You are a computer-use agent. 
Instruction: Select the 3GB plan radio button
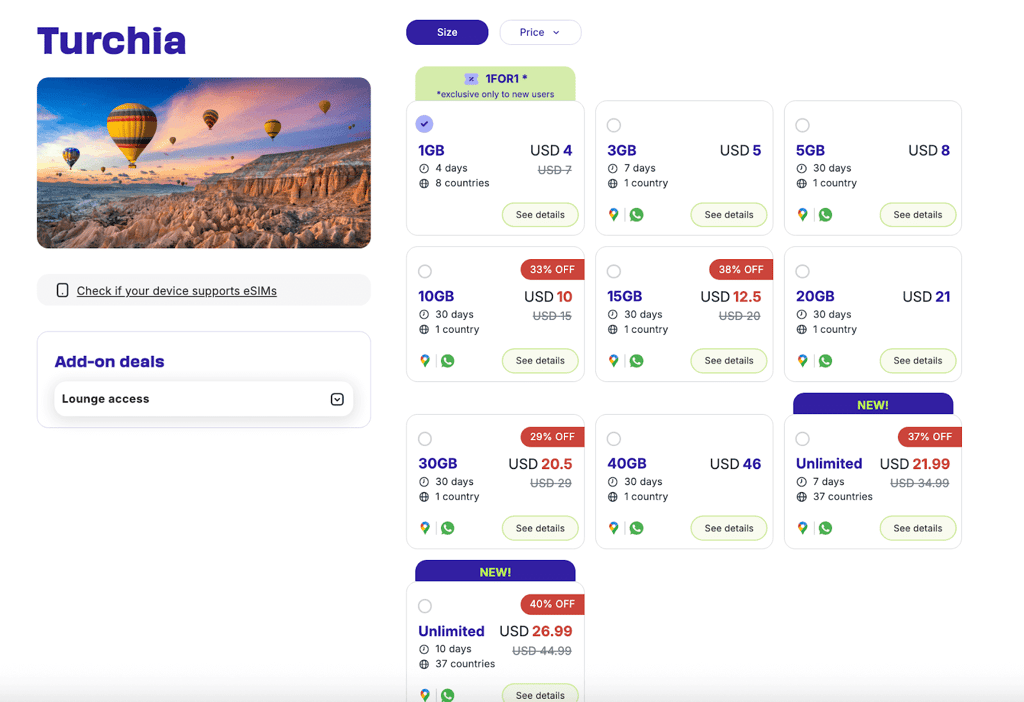pyautogui.click(x=613, y=125)
